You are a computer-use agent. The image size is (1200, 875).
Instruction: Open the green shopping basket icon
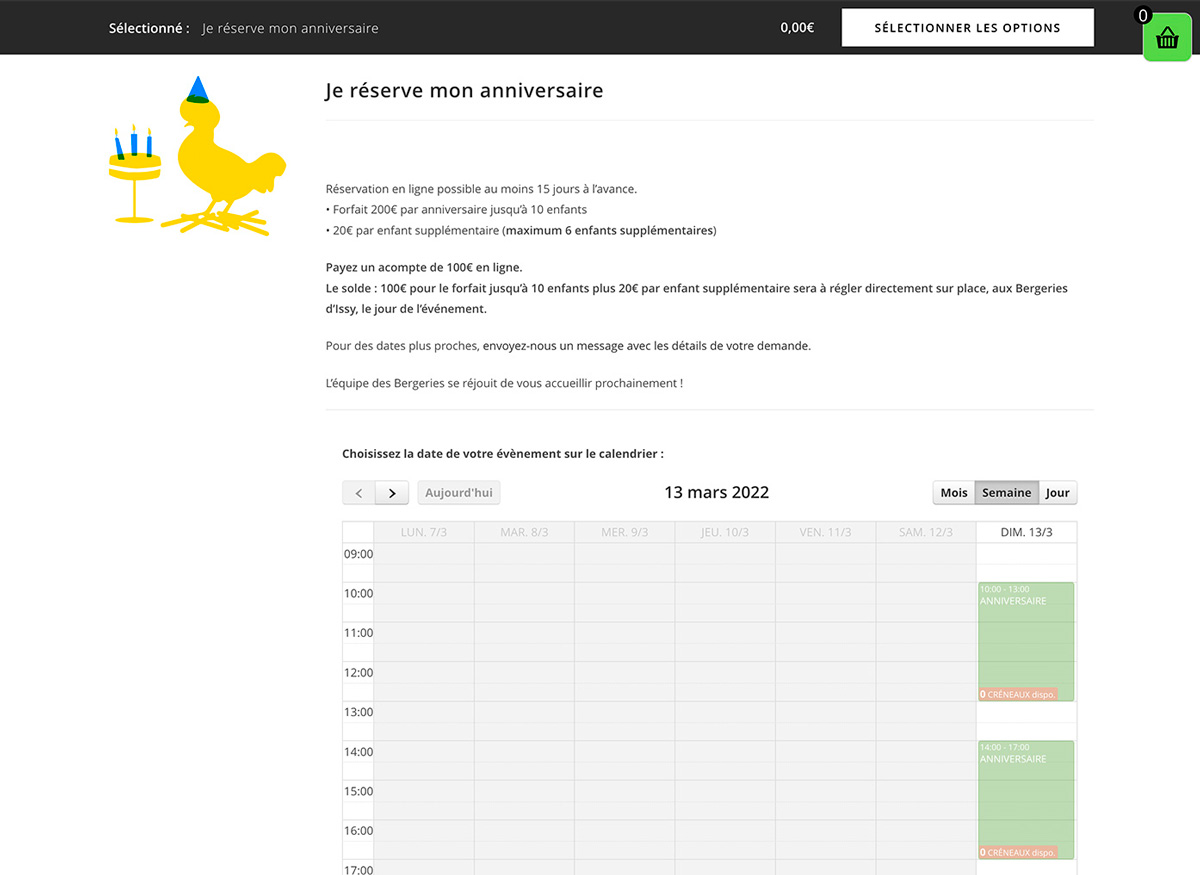click(x=1167, y=39)
